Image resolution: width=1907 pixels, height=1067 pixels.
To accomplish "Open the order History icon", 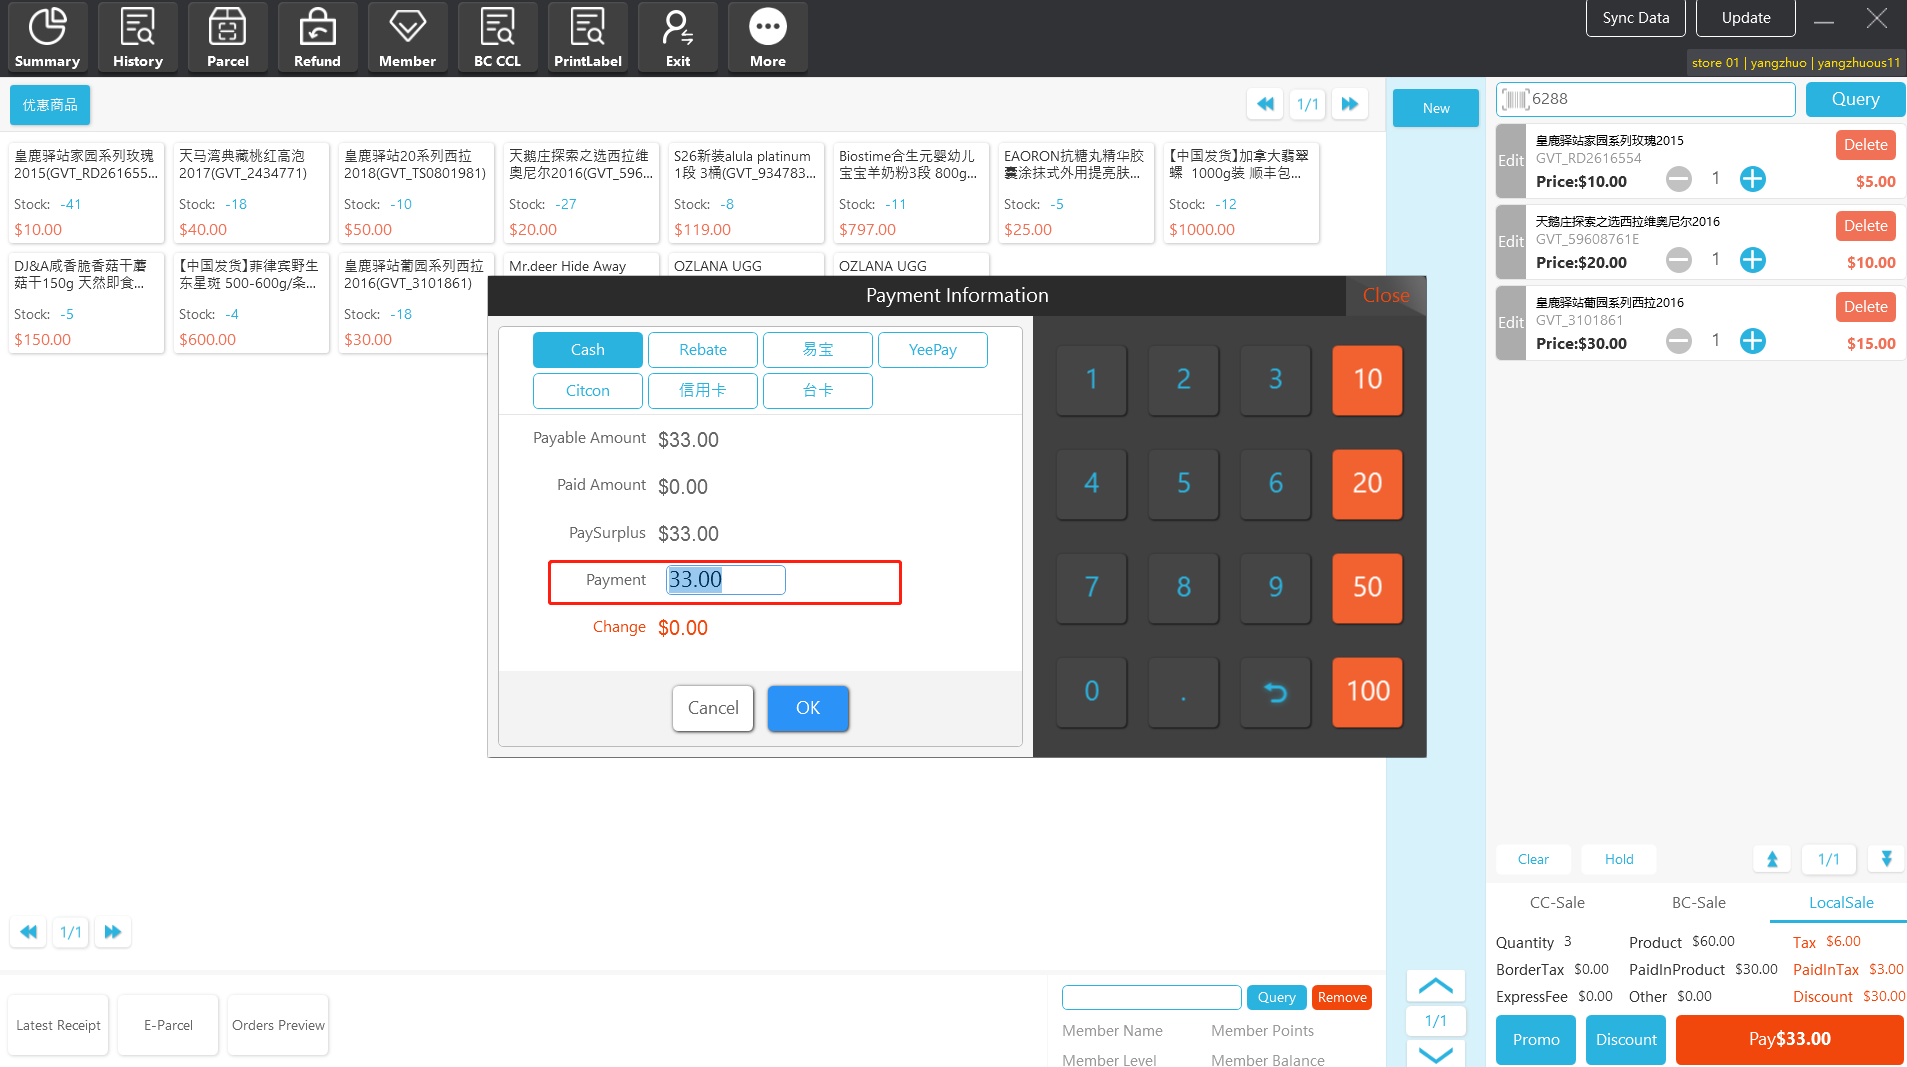I will point(137,37).
